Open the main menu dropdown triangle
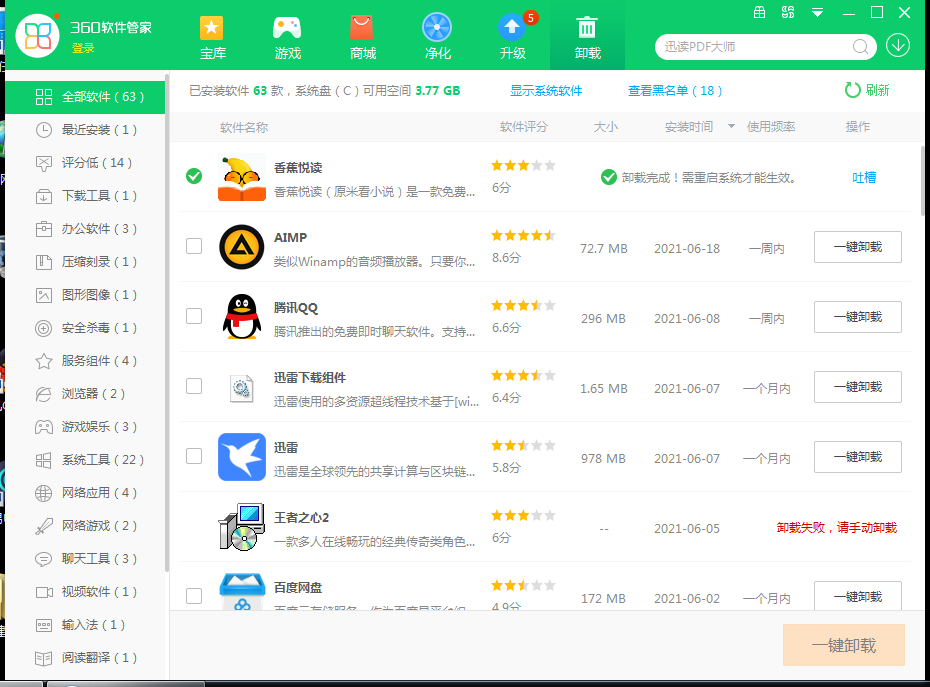This screenshot has height=687, width=930. pyautogui.click(x=817, y=12)
